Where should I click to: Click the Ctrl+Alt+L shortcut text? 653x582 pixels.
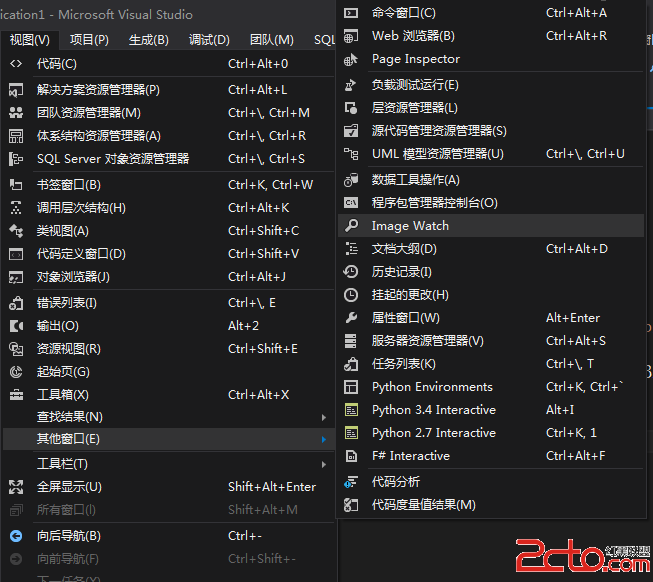pos(257,90)
